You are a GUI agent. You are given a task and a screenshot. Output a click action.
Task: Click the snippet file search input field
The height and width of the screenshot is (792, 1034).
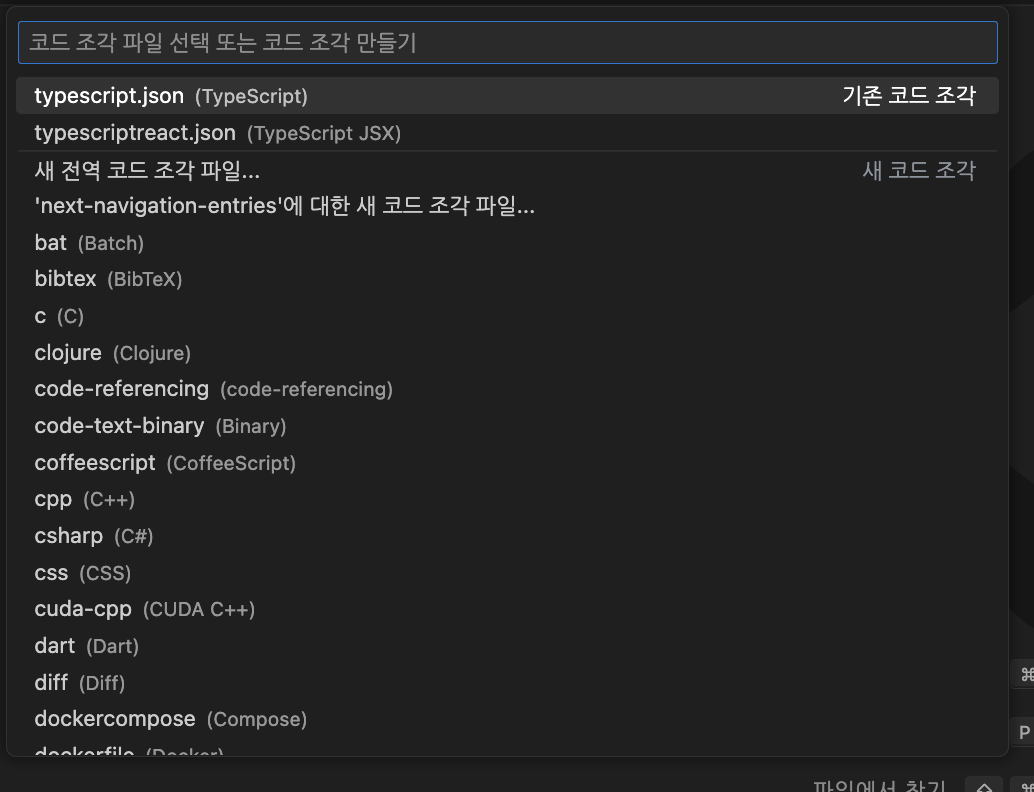pyautogui.click(x=507, y=43)
